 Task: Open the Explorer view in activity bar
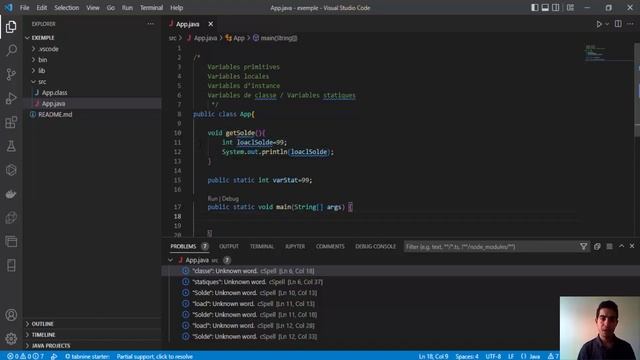[11, 27]
